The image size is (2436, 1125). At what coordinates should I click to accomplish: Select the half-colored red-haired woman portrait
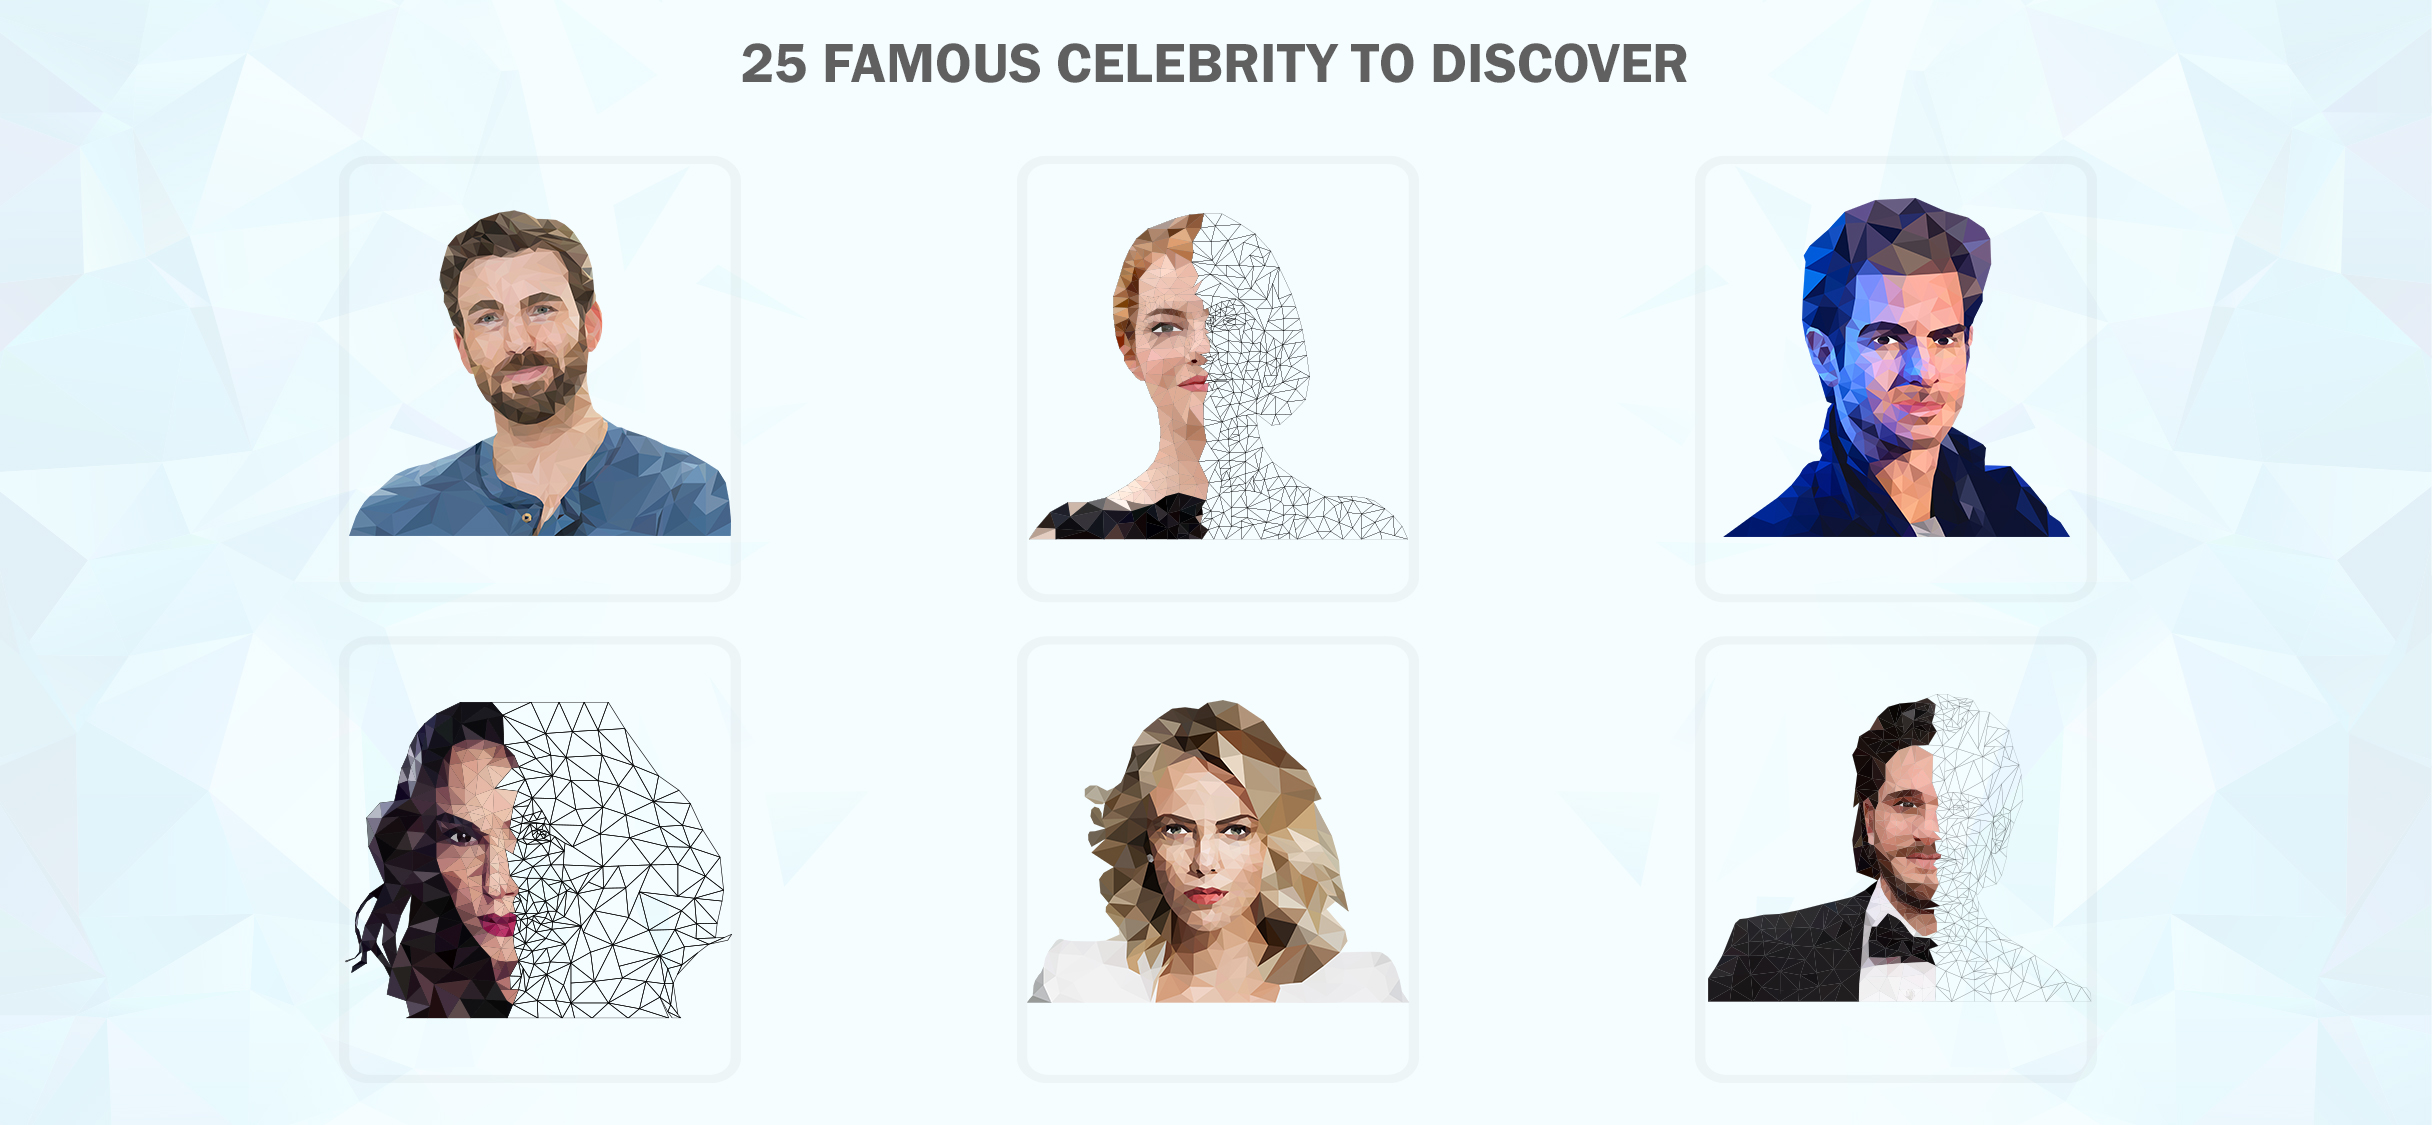(1217, 376)
